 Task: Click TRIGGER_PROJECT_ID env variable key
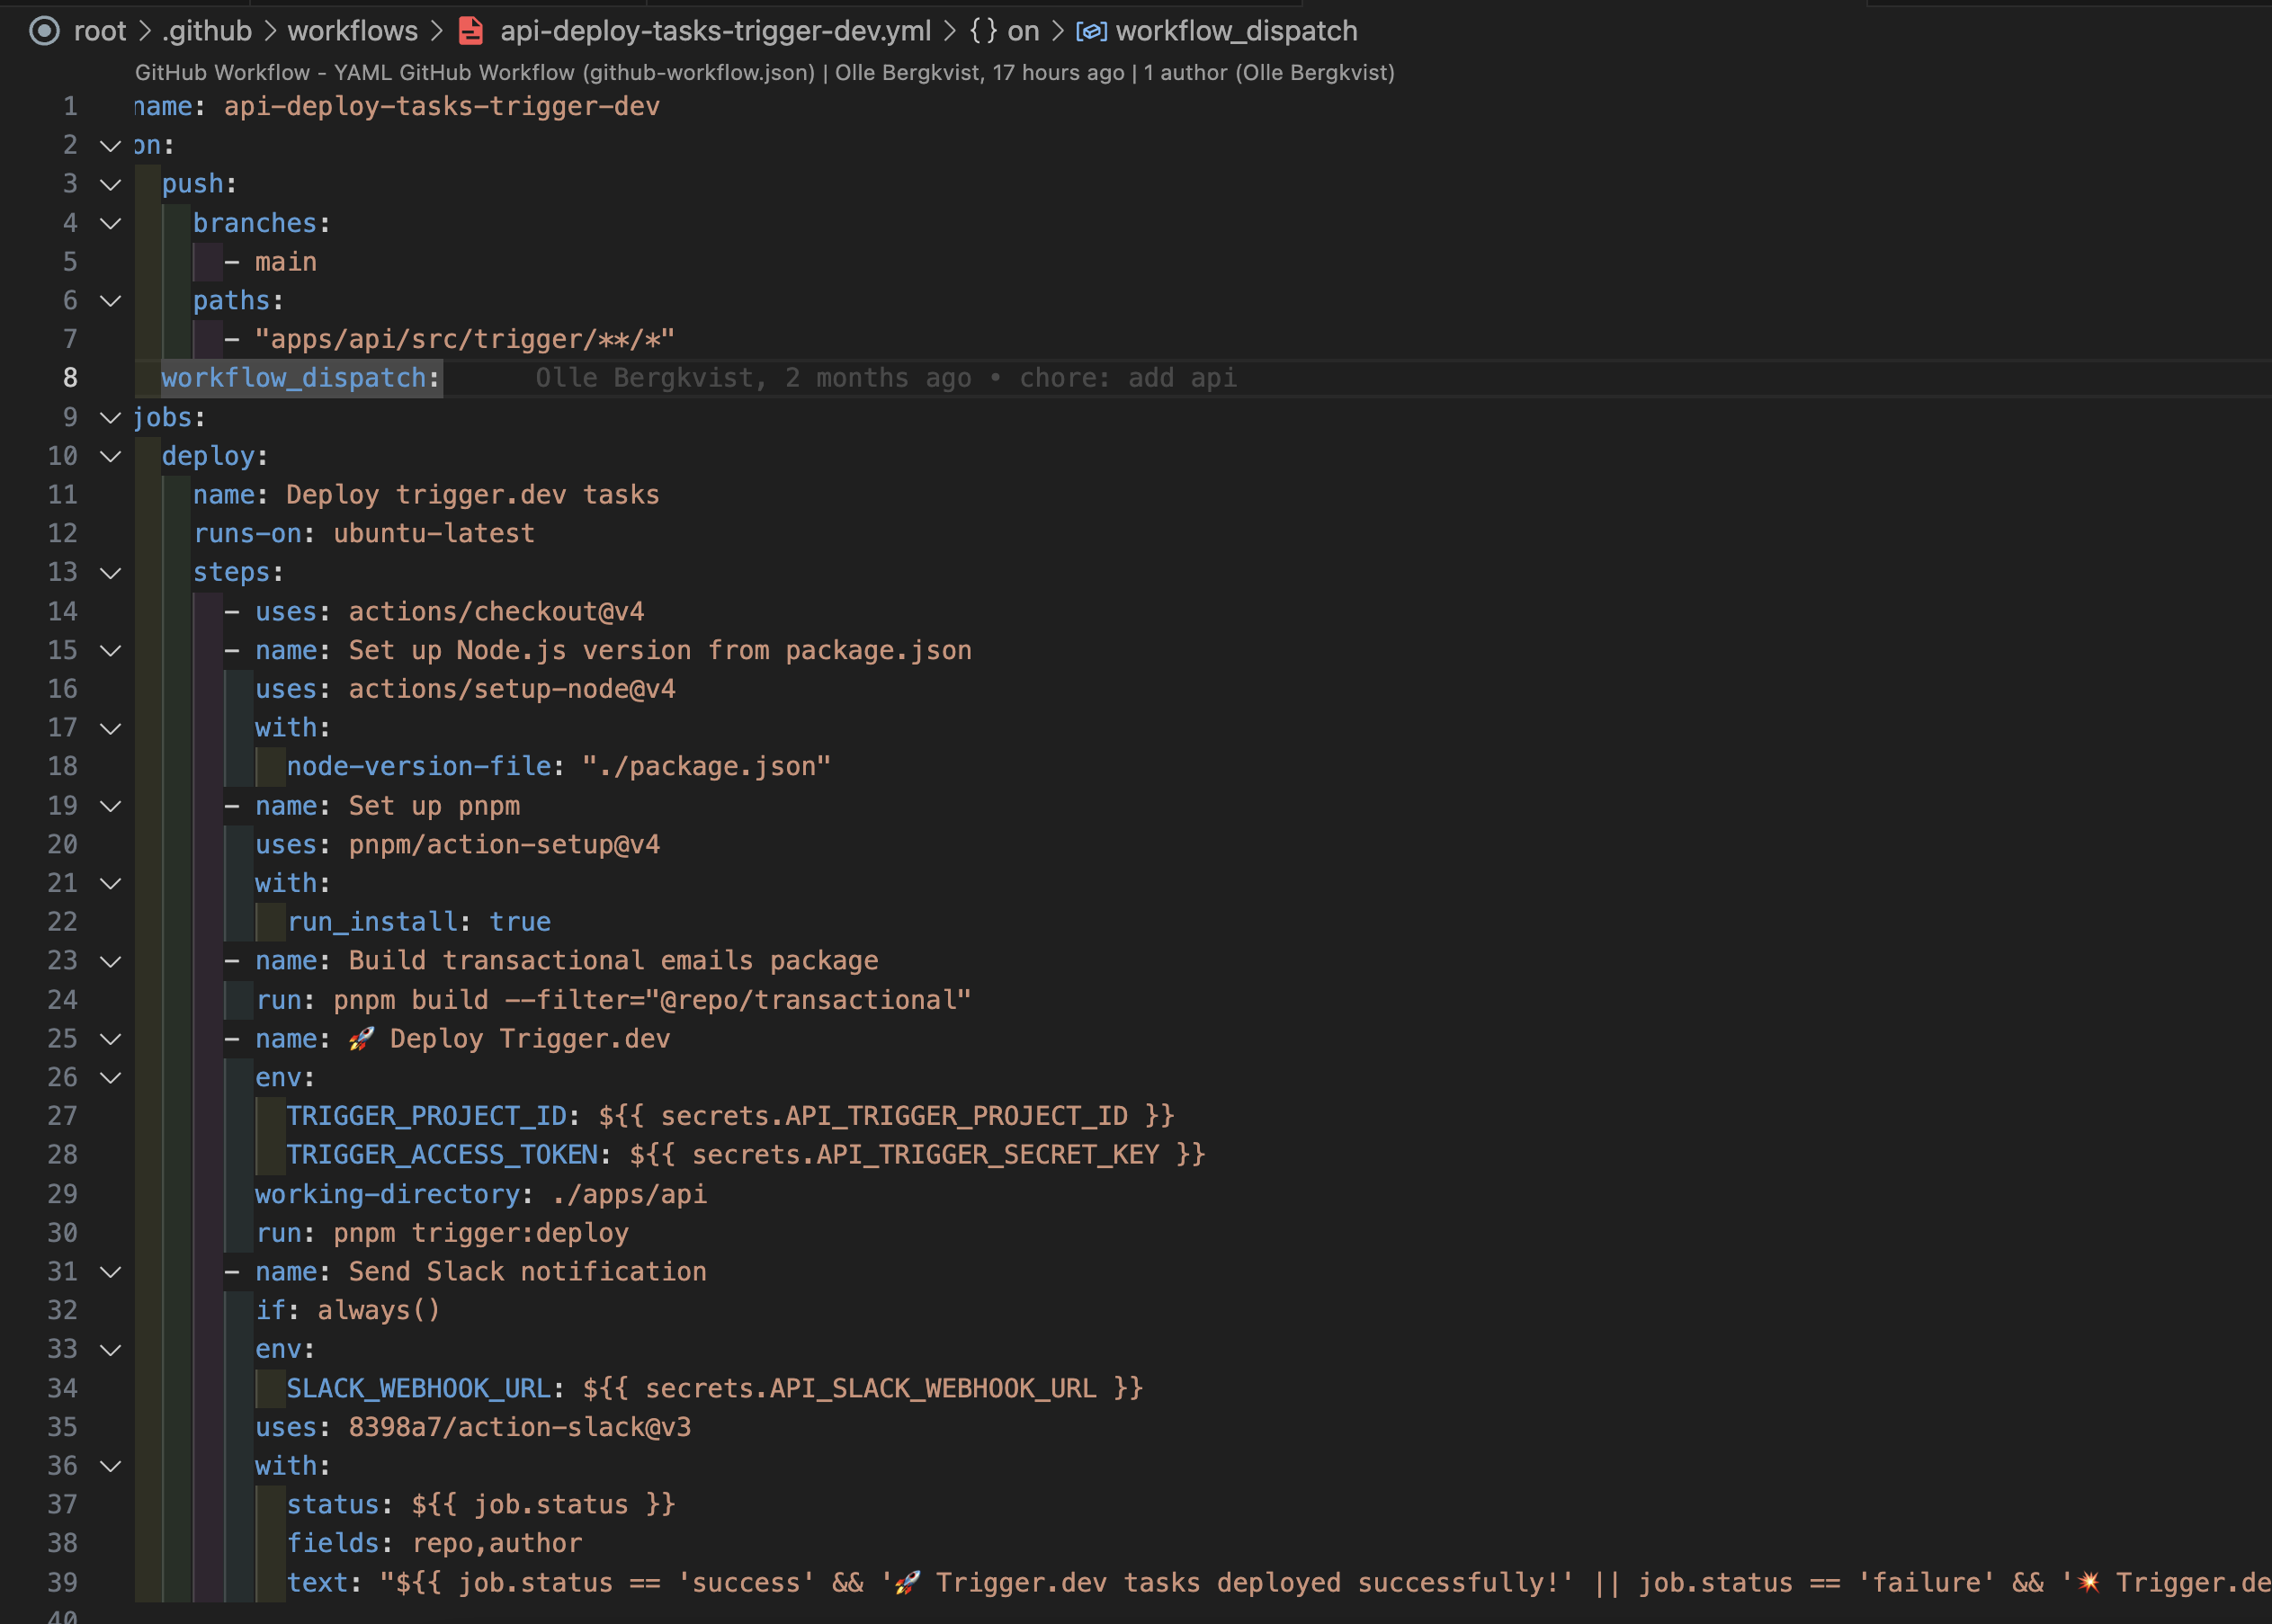(426, 1116)
